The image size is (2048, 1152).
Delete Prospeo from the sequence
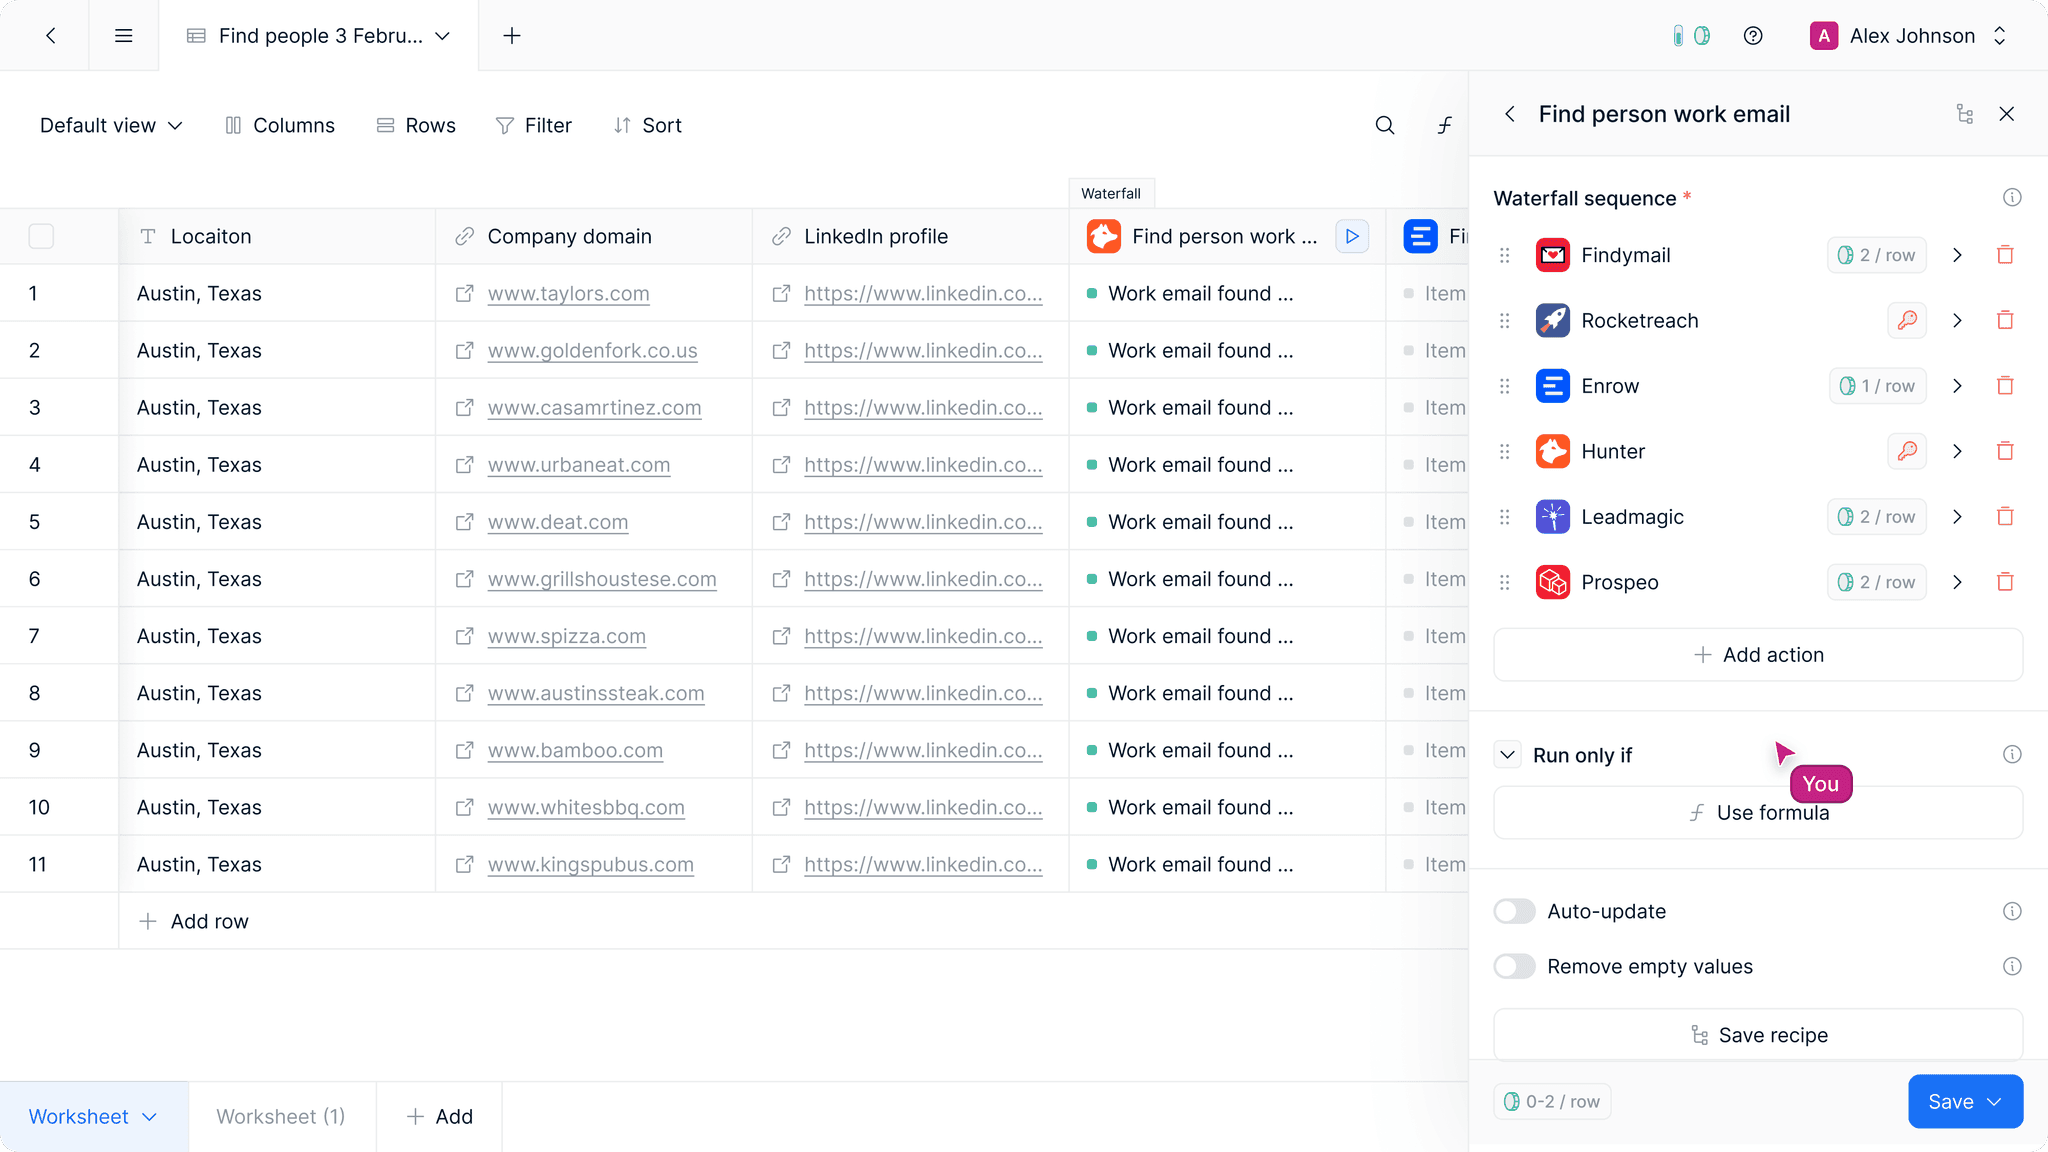pos(2005,582)
